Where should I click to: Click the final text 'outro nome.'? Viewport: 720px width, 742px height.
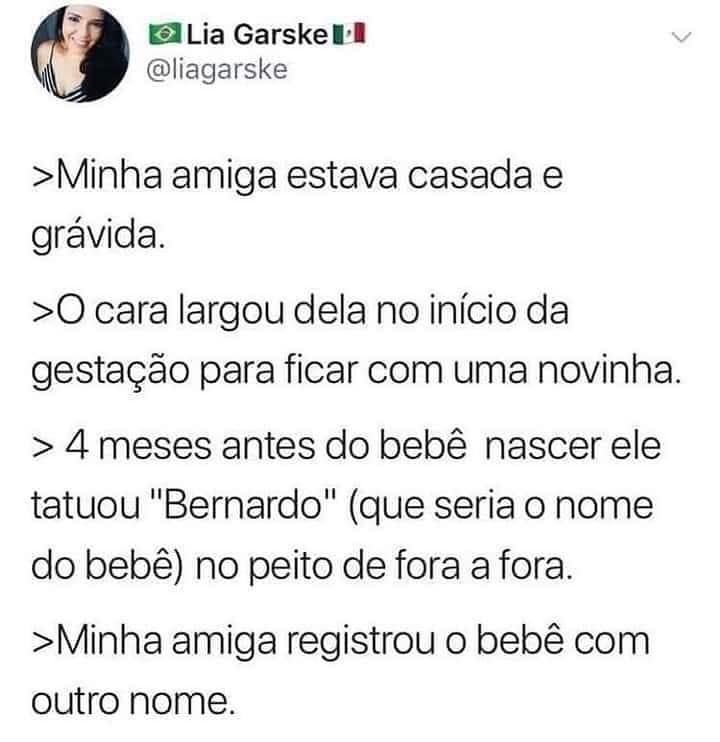[133, 702]
